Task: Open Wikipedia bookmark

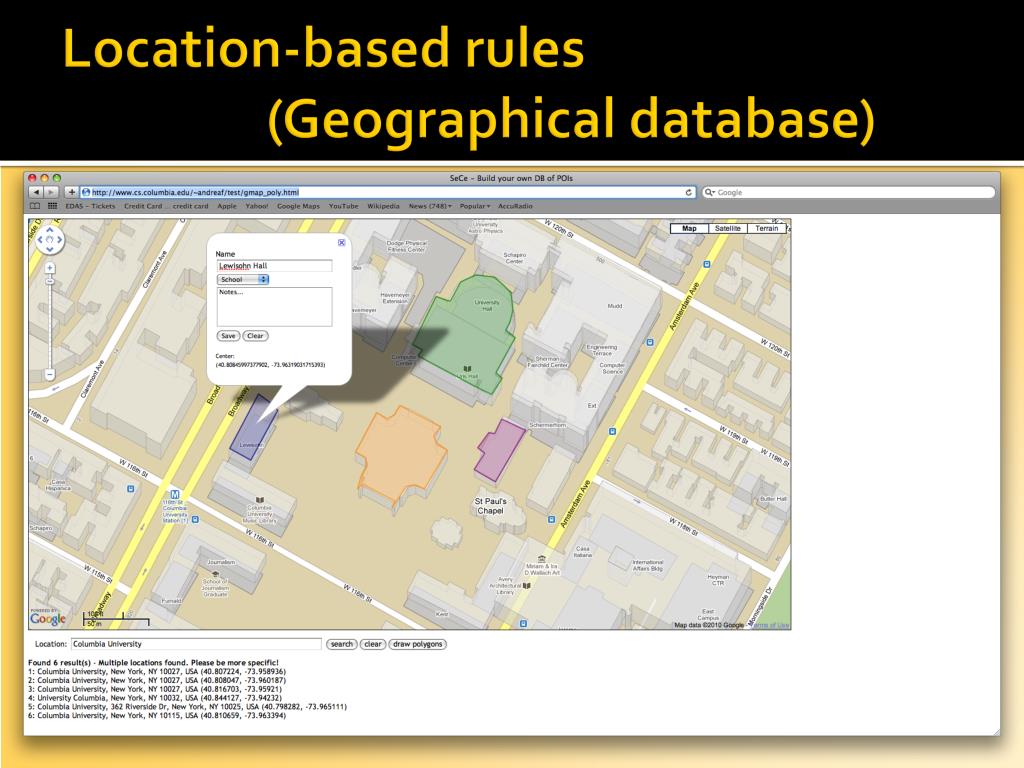Action: [383, 206]
